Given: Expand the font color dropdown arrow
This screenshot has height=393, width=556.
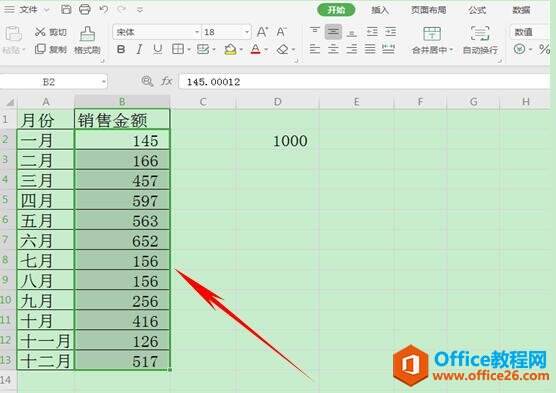Looking at the screenshot, I should pyautogui.click(x=266, y=50).
